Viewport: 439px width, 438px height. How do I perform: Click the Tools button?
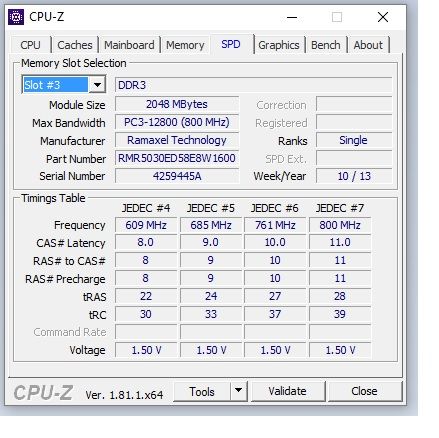(x=202, y=391)
